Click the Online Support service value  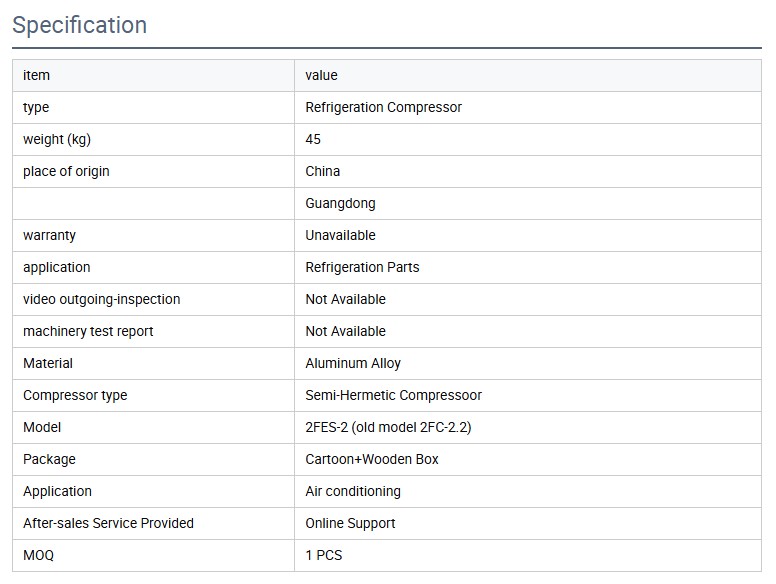coord(350,523)
